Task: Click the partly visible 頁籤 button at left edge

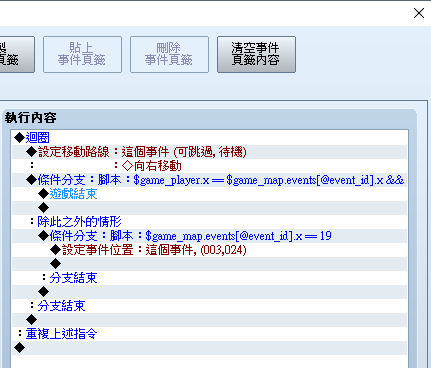Action: coord(17,54)
